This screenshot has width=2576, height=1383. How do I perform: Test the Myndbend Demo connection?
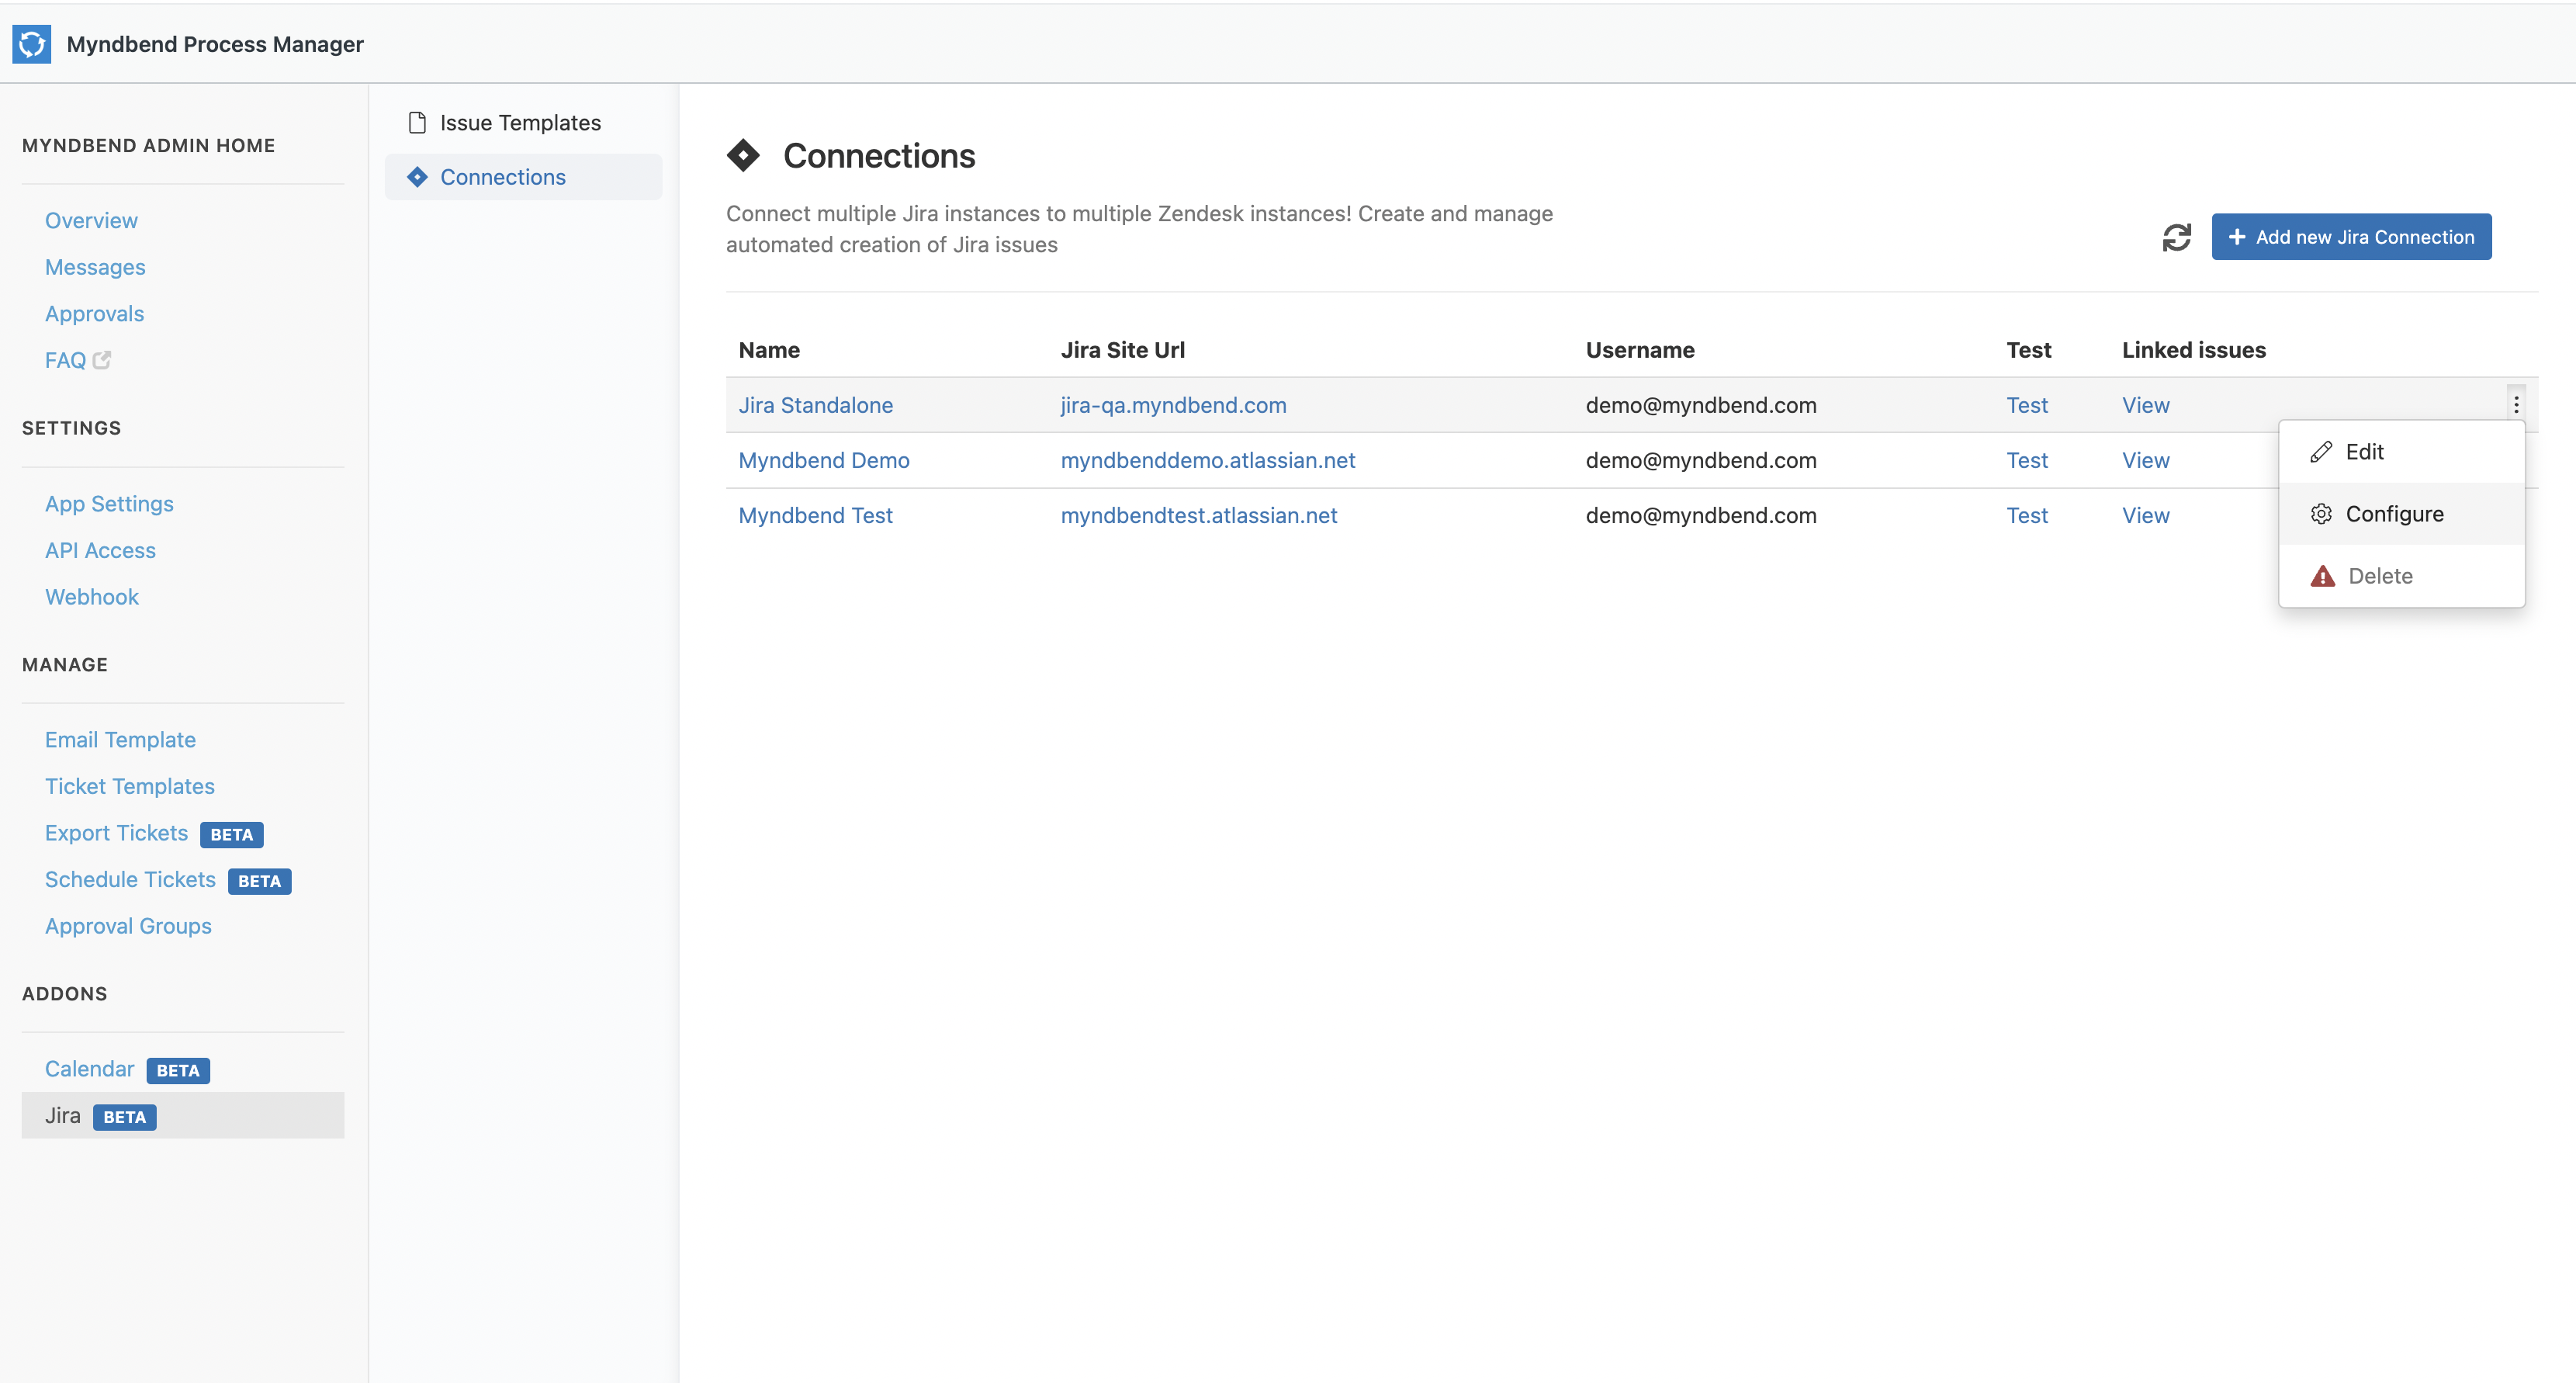(x=2026, y=460)
